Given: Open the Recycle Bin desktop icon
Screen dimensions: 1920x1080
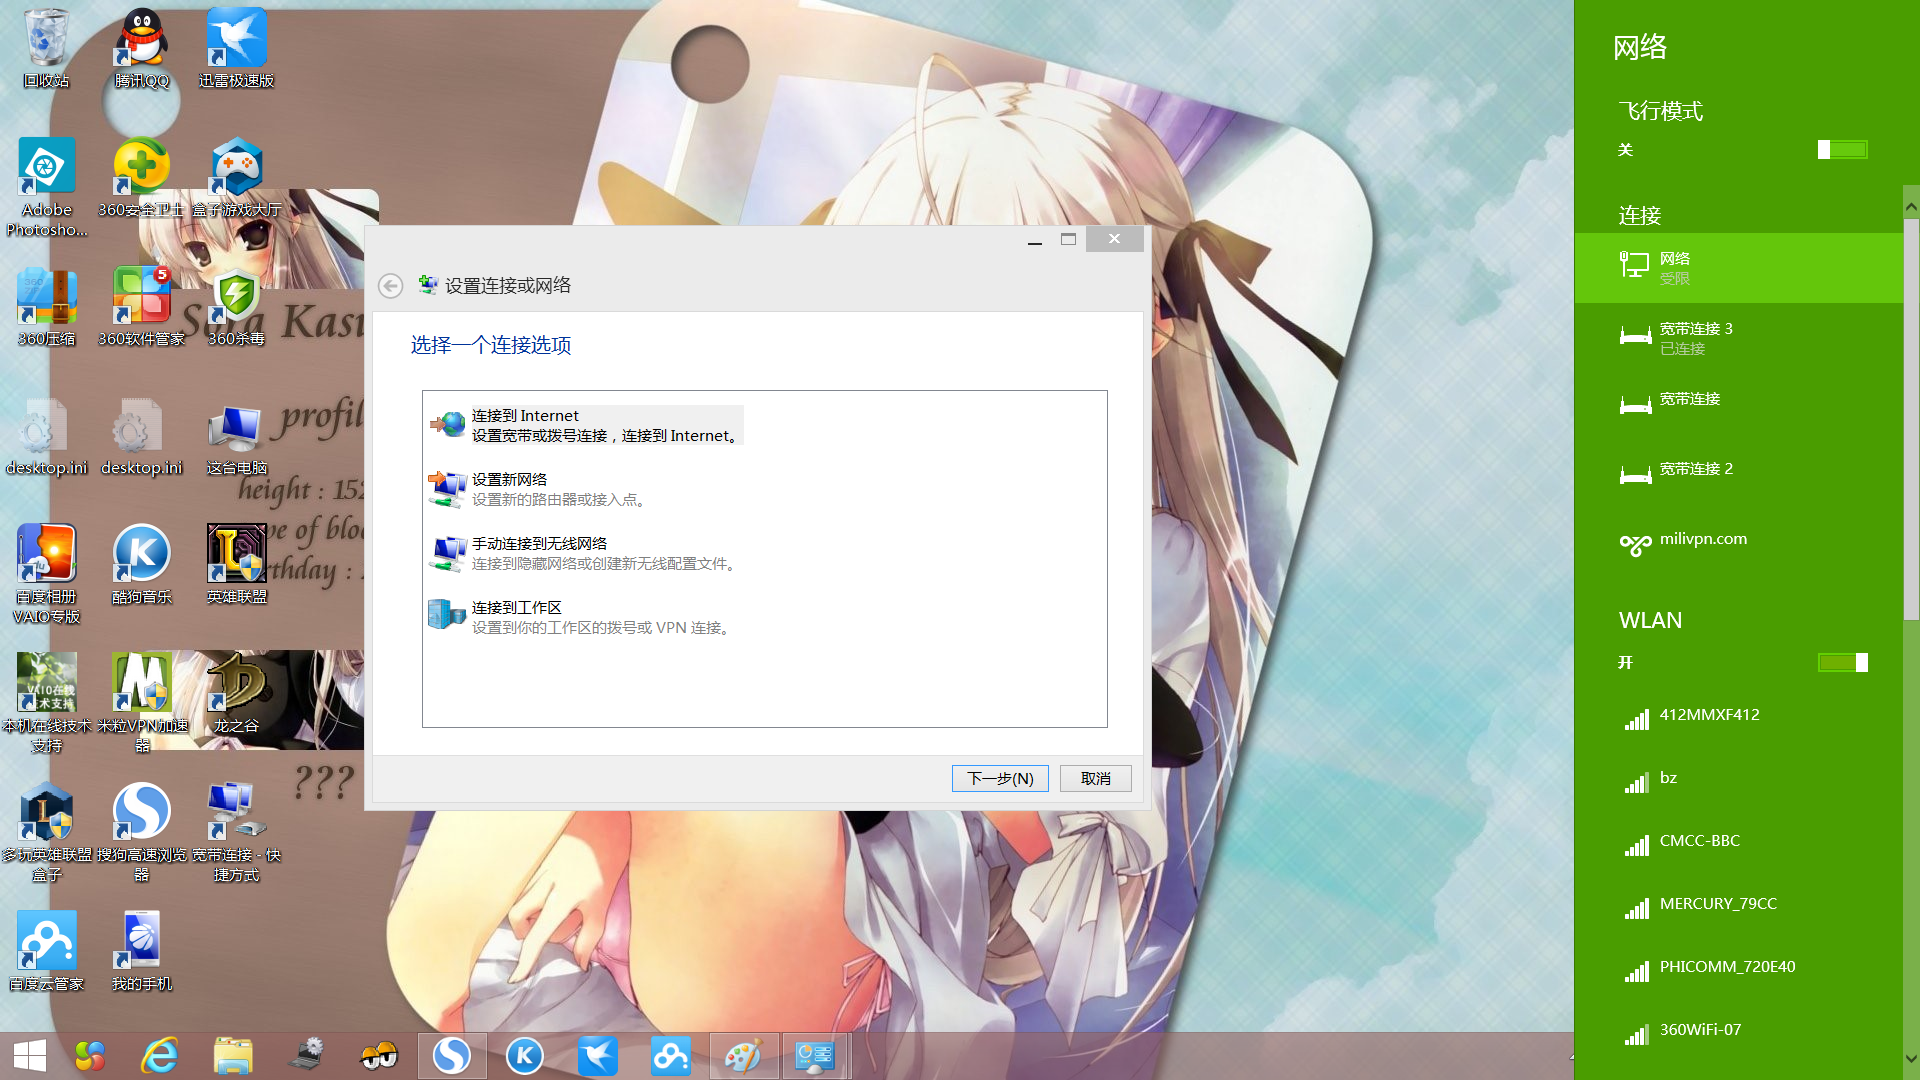Looking at the screenshot, I should [46, 48].
